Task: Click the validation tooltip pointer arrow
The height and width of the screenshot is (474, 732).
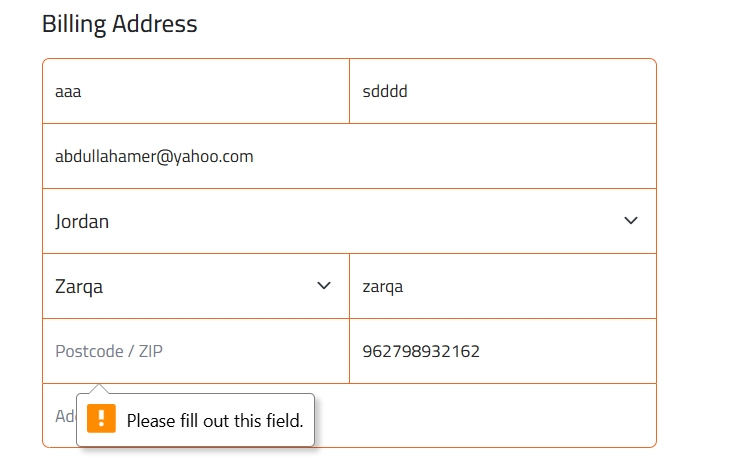Action: click(99, 389)
